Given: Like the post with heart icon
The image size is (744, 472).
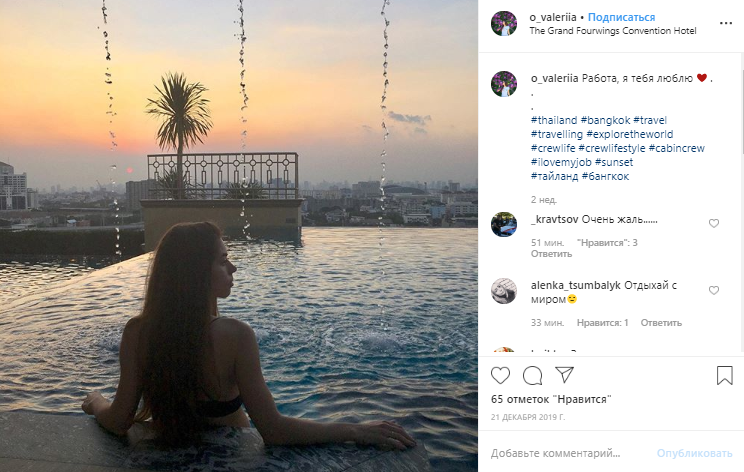Looking at the screenshot, I should 501,376.
